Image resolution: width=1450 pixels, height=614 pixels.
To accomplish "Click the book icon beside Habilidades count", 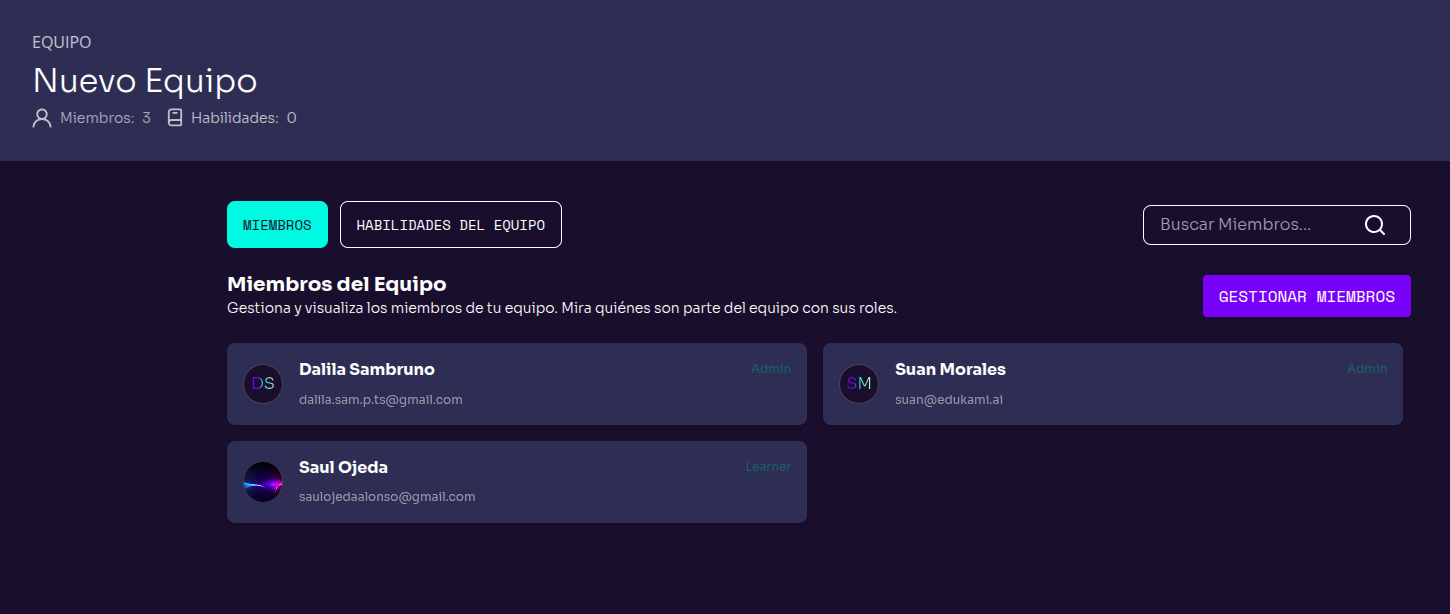I will pos(175,118).
